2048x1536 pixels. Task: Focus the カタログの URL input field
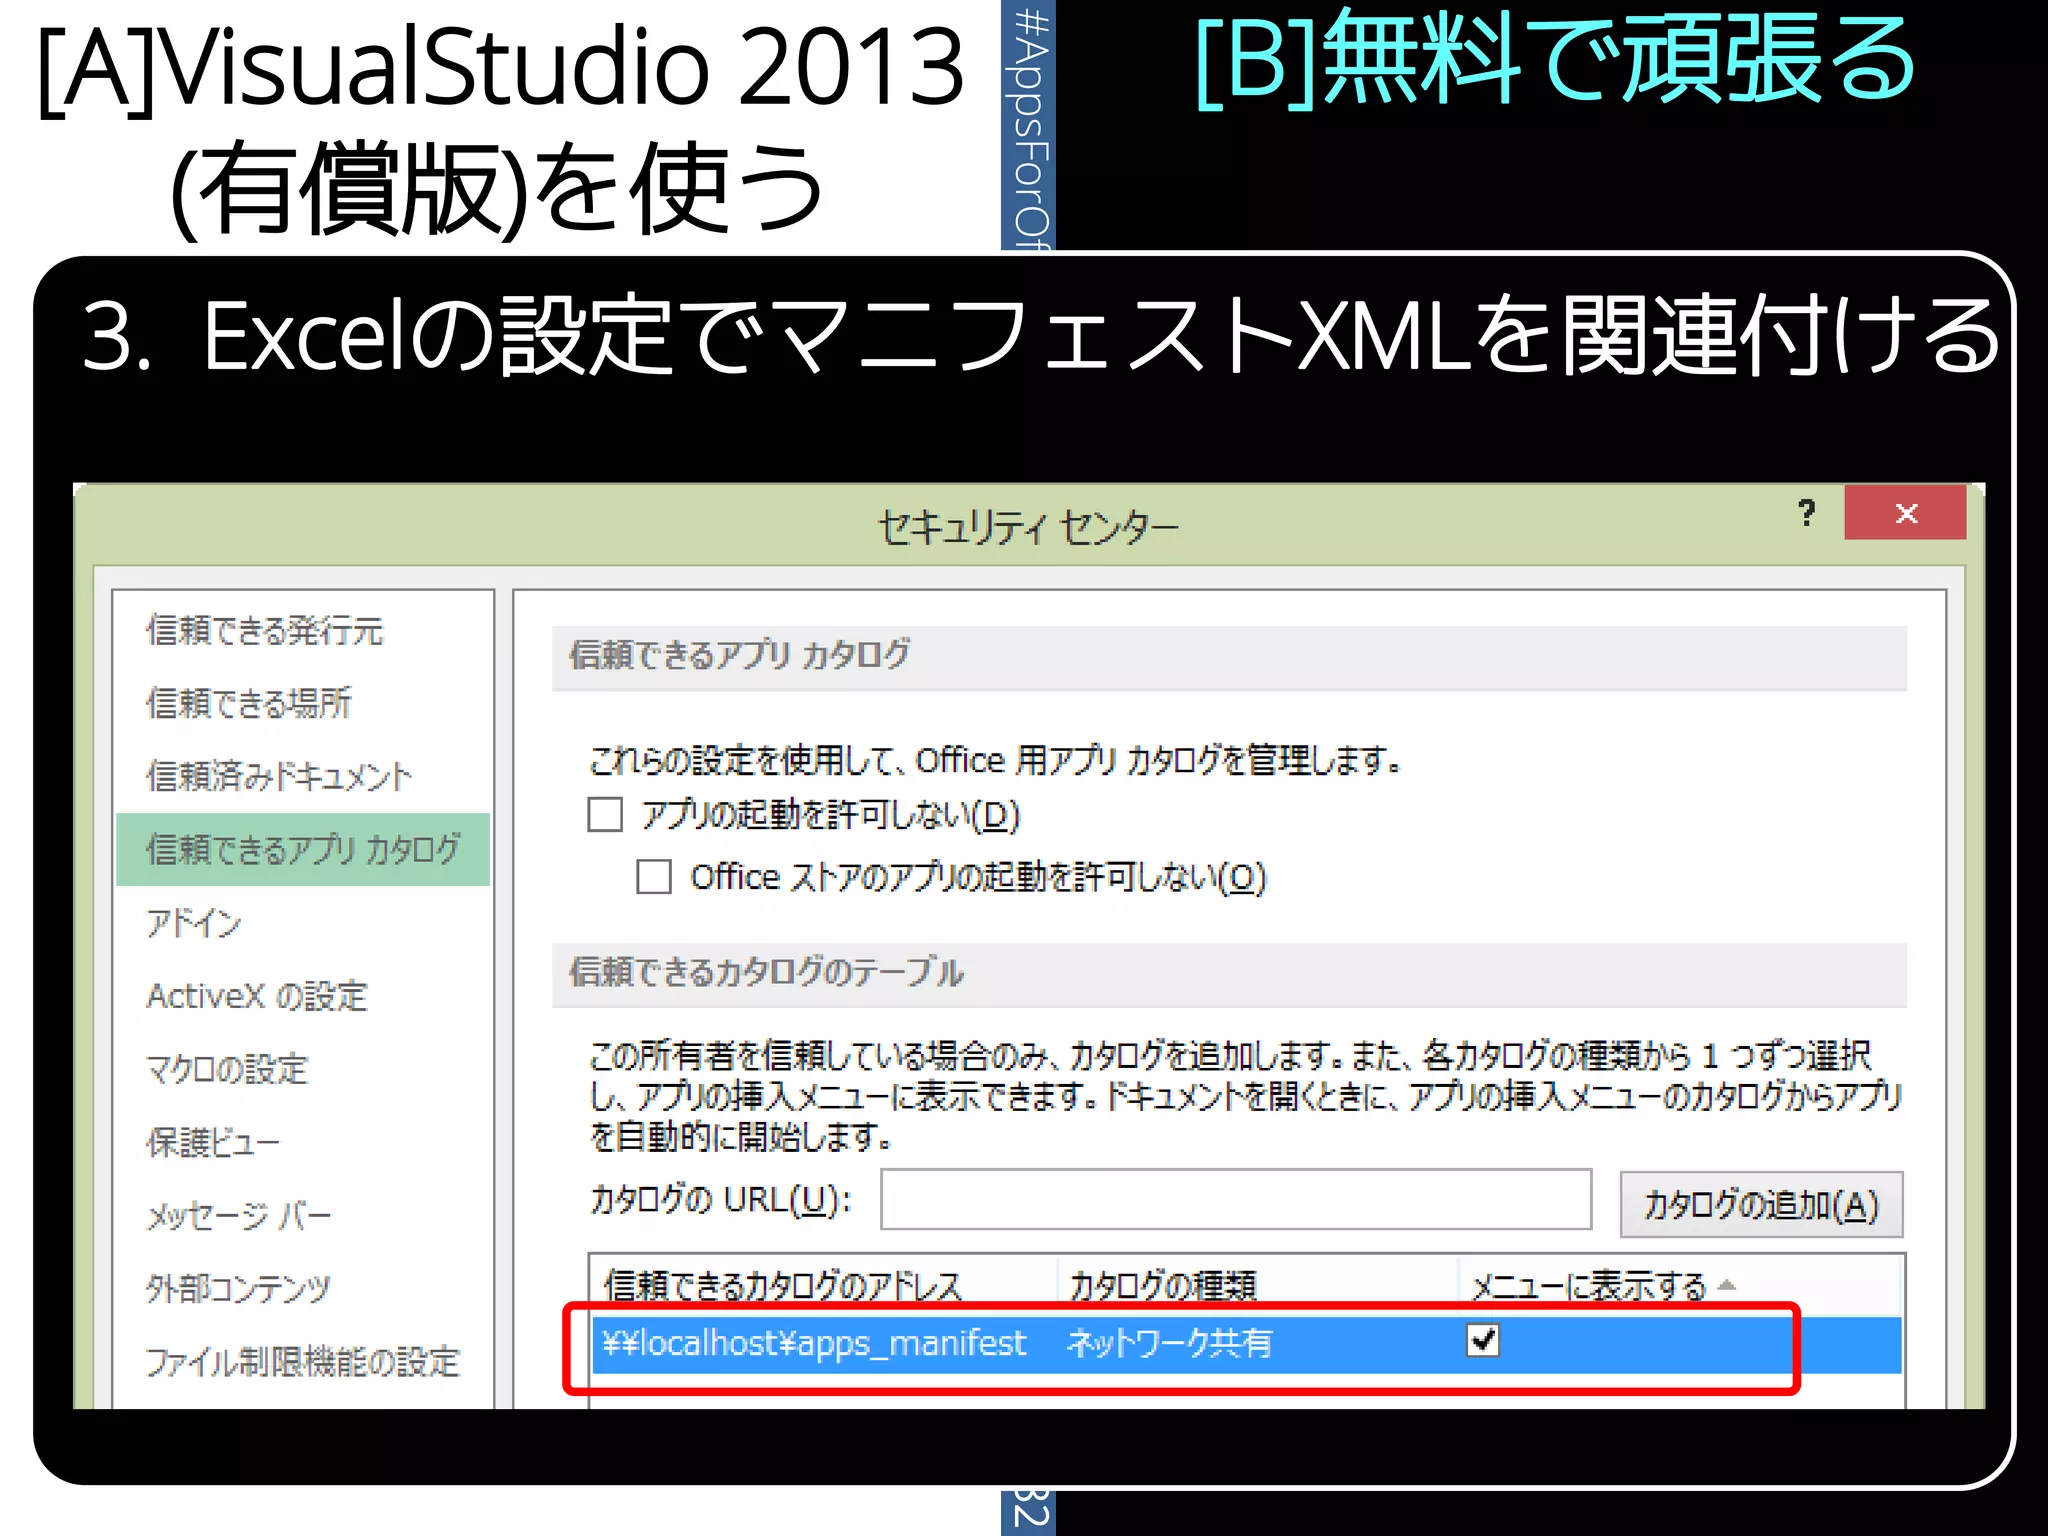click(1236, 1200)
